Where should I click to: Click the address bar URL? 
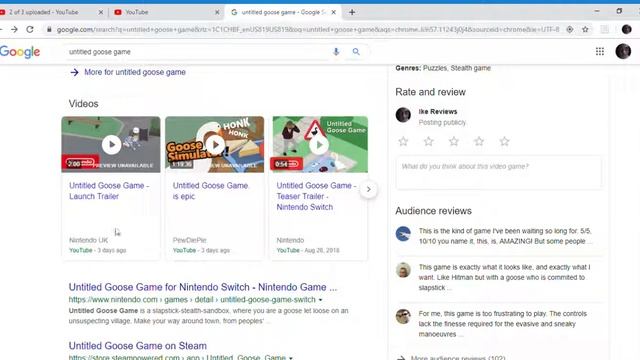(x=308, y=29)
